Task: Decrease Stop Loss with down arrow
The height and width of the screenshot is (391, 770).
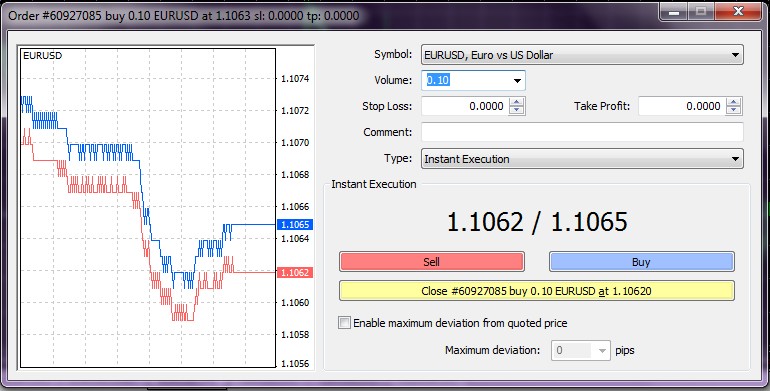Action: (x=517, y=111)
